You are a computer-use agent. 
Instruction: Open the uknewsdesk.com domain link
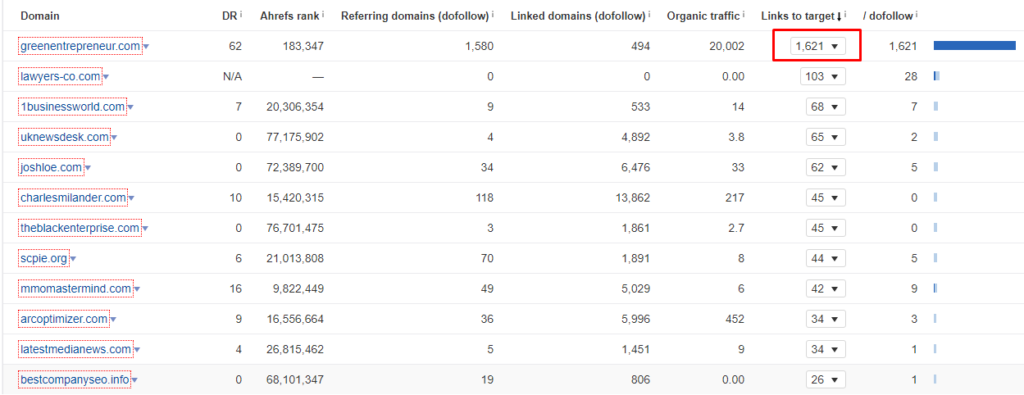pos(65,137)
